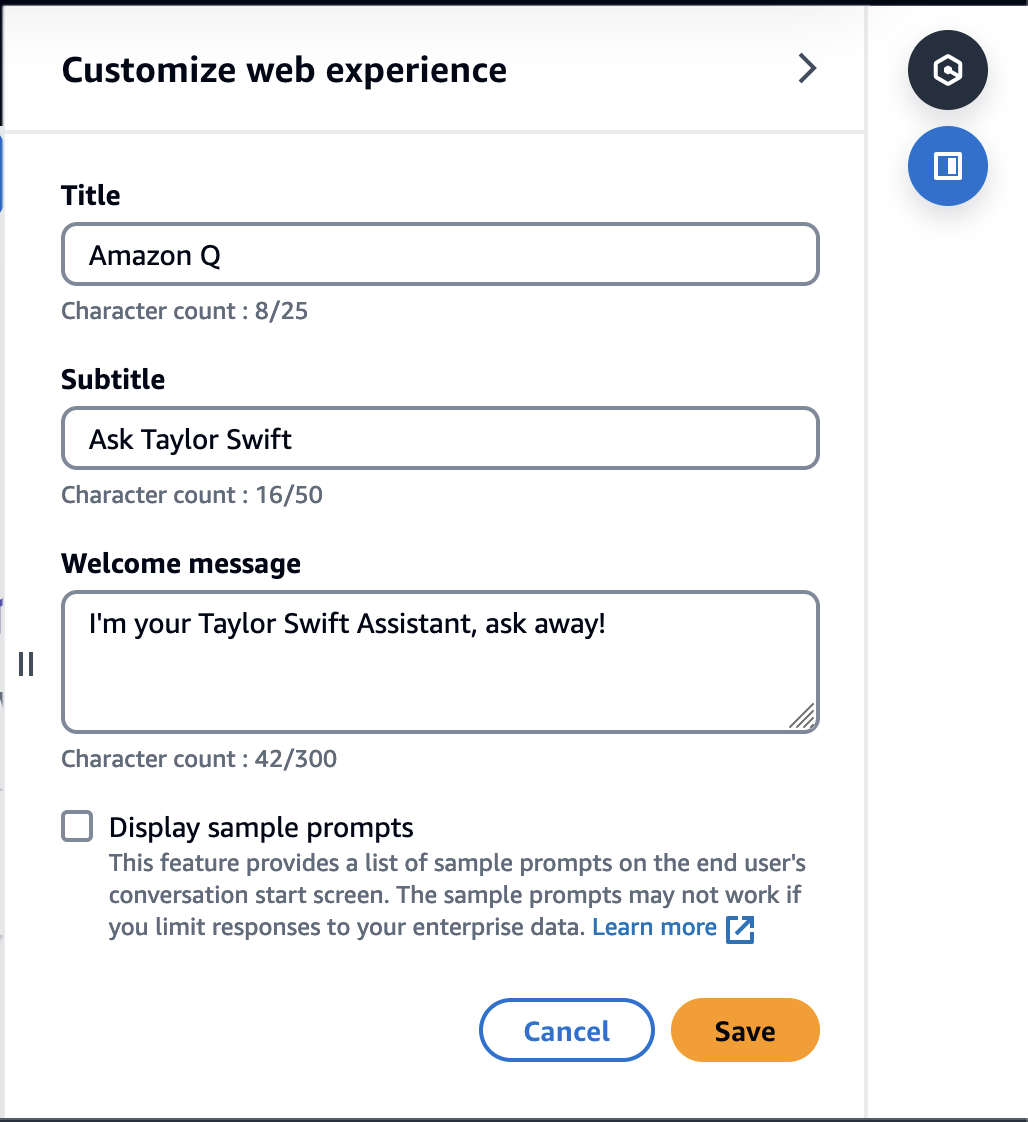This screenshot has width=1028, height=1122.
Task: Collapse the Customize web experience panel chevron
Action: click(807, 69)
